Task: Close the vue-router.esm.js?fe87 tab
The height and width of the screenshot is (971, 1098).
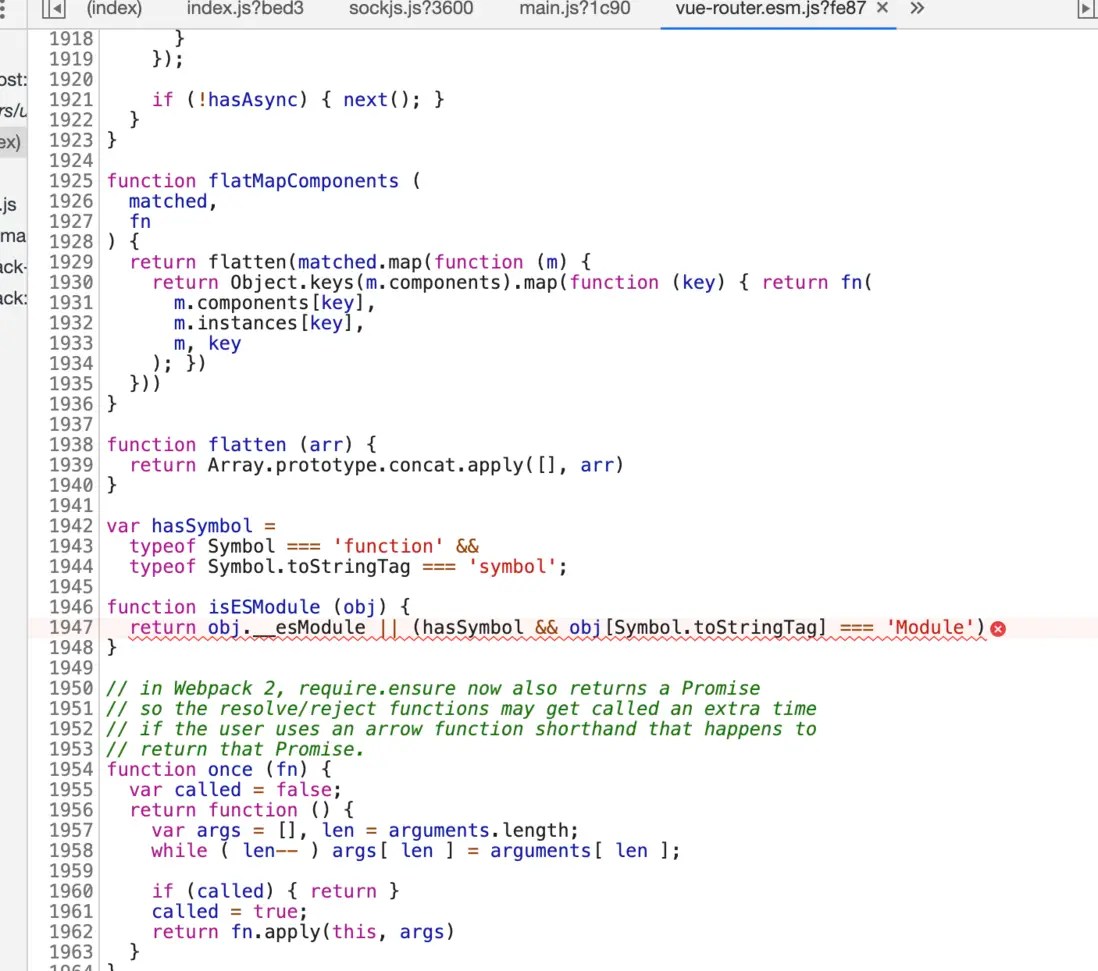Action: click(881, 8)
